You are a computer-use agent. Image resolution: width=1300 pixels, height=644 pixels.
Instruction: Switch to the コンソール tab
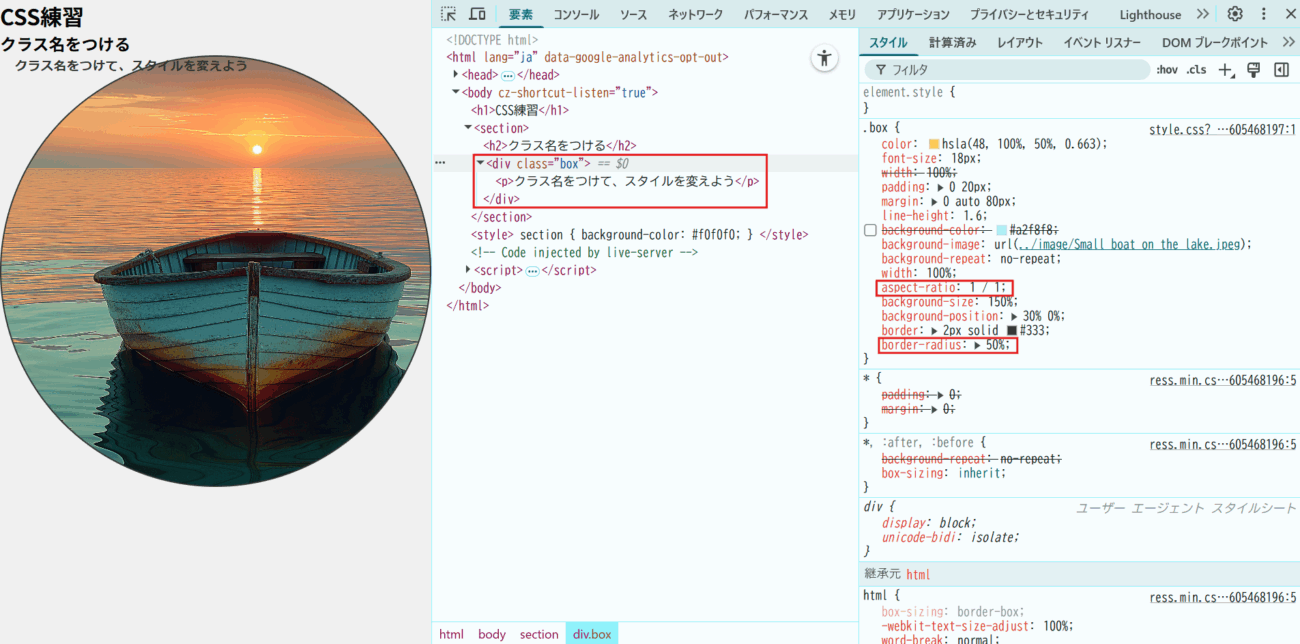point(576,15)
